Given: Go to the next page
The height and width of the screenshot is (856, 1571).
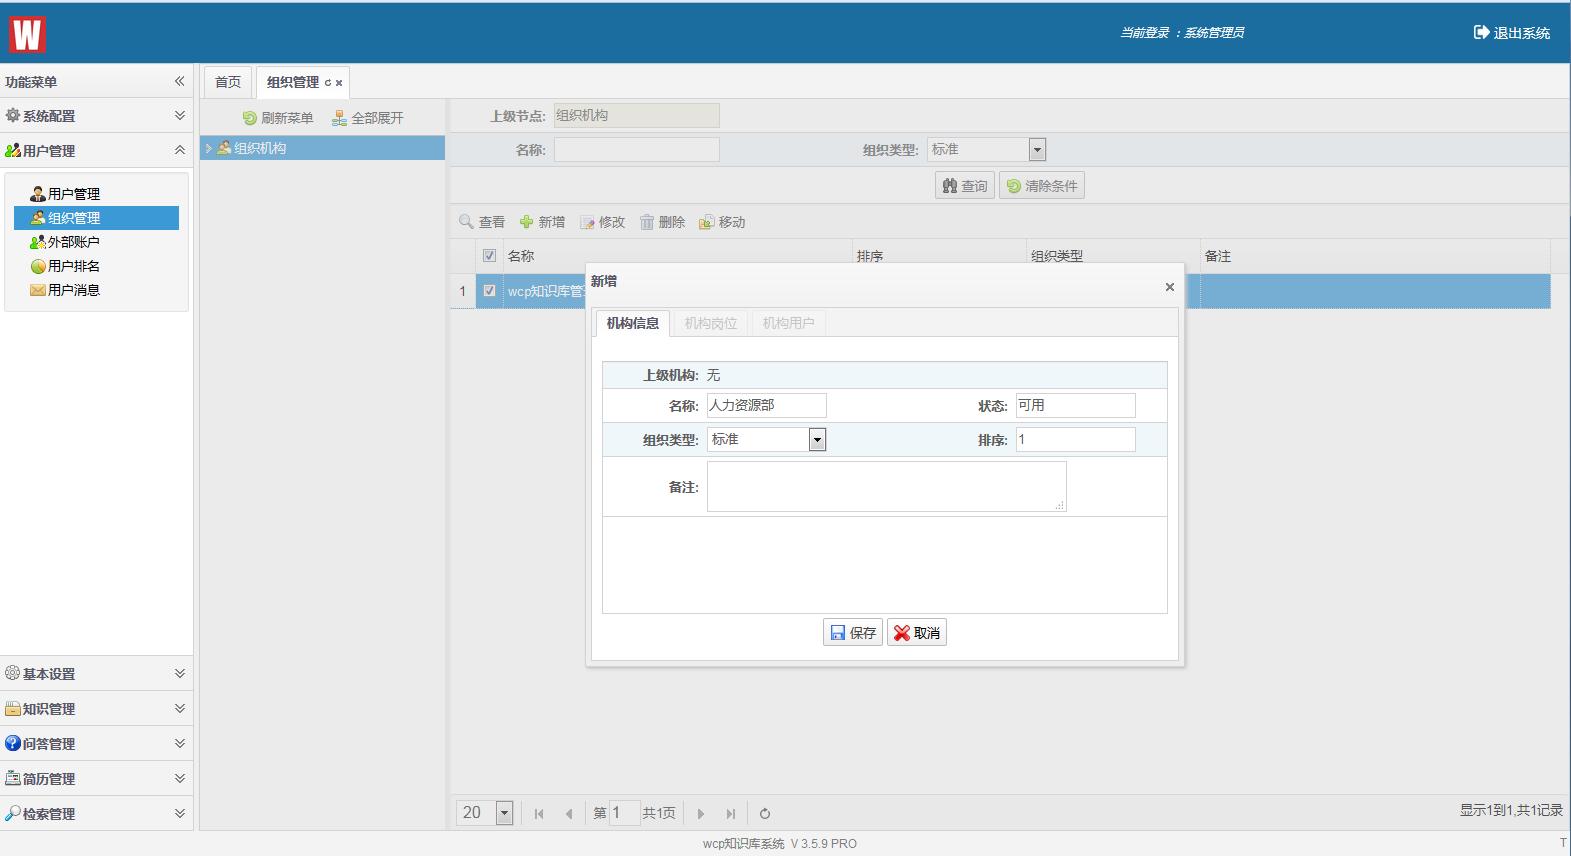Looking at the screenshot, I should [x=701, y=814].
